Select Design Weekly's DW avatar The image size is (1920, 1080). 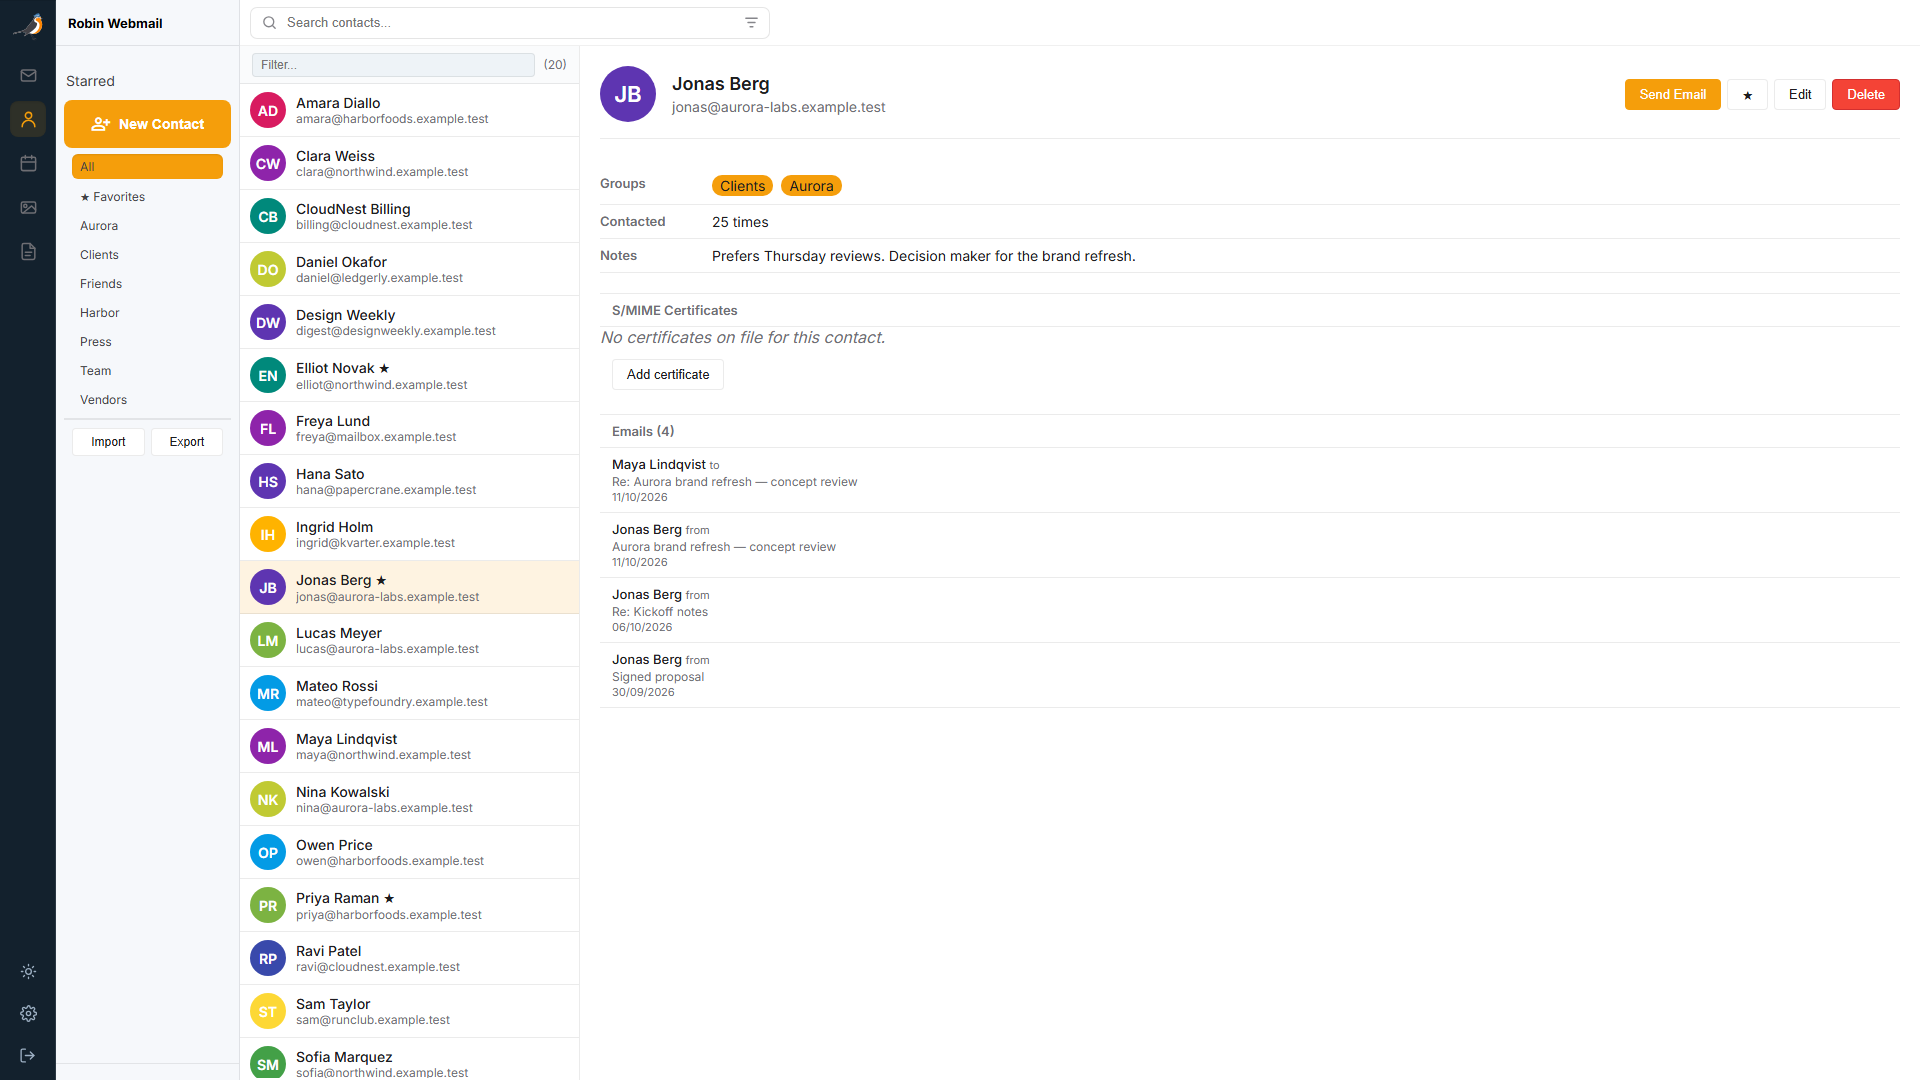[268, 323]
